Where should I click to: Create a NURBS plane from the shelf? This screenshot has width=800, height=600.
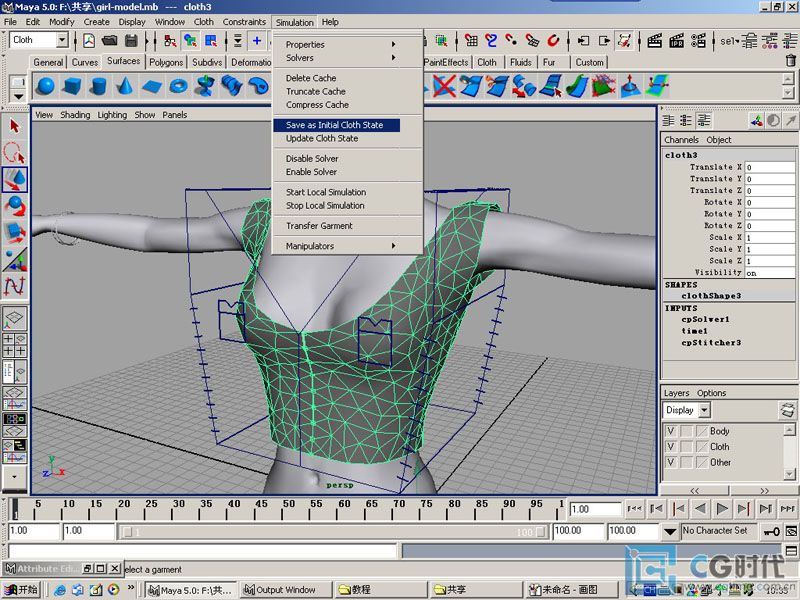[x=152, y=85]
